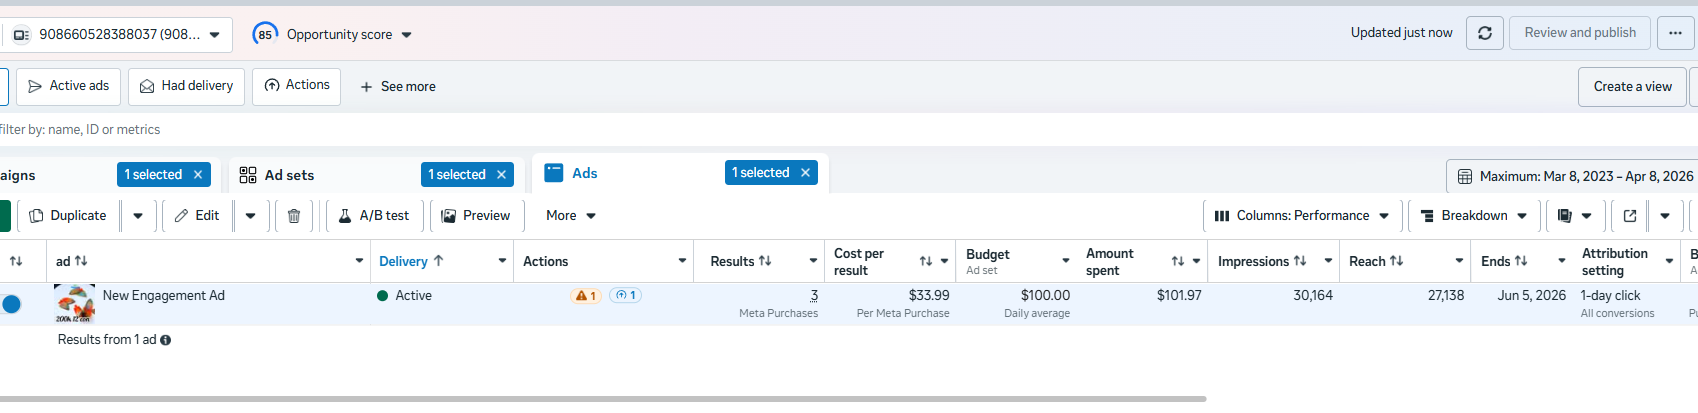The height and width of the screenshot is (413, 1698).
Task: Open the Opportunity score dropdown
Action: 406,35
